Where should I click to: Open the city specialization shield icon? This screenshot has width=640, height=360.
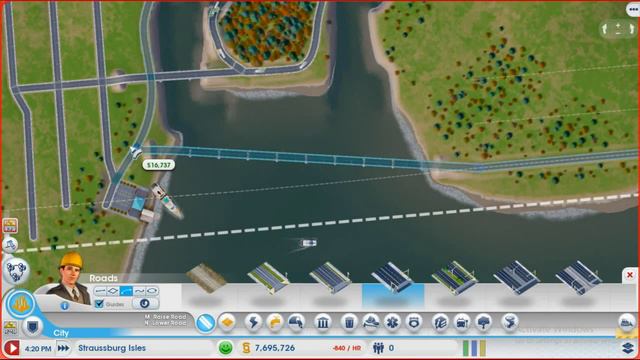click(x=33, y=327)
